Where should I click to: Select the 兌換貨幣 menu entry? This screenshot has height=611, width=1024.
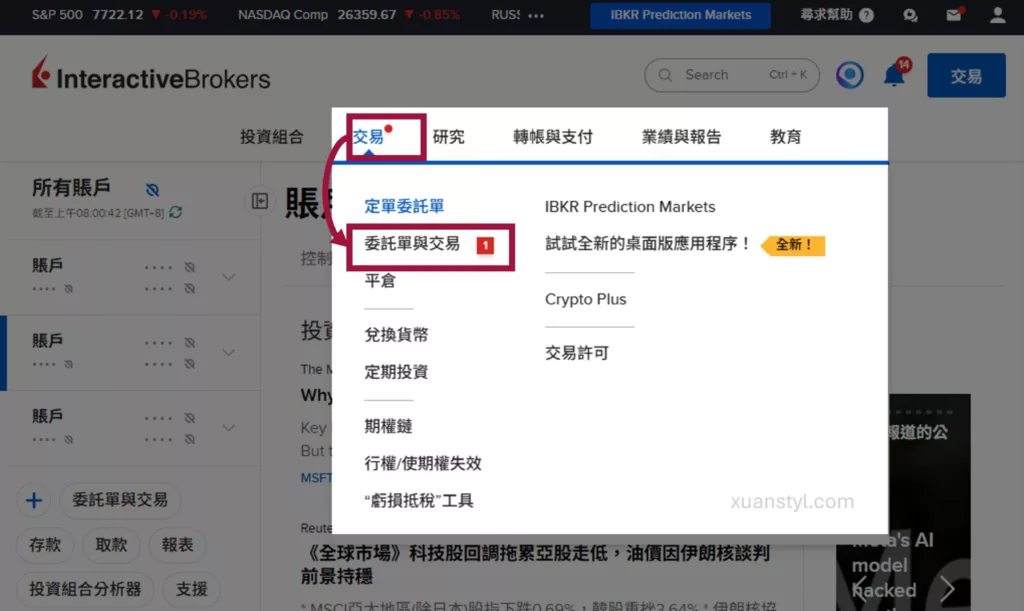pos(396,334)
